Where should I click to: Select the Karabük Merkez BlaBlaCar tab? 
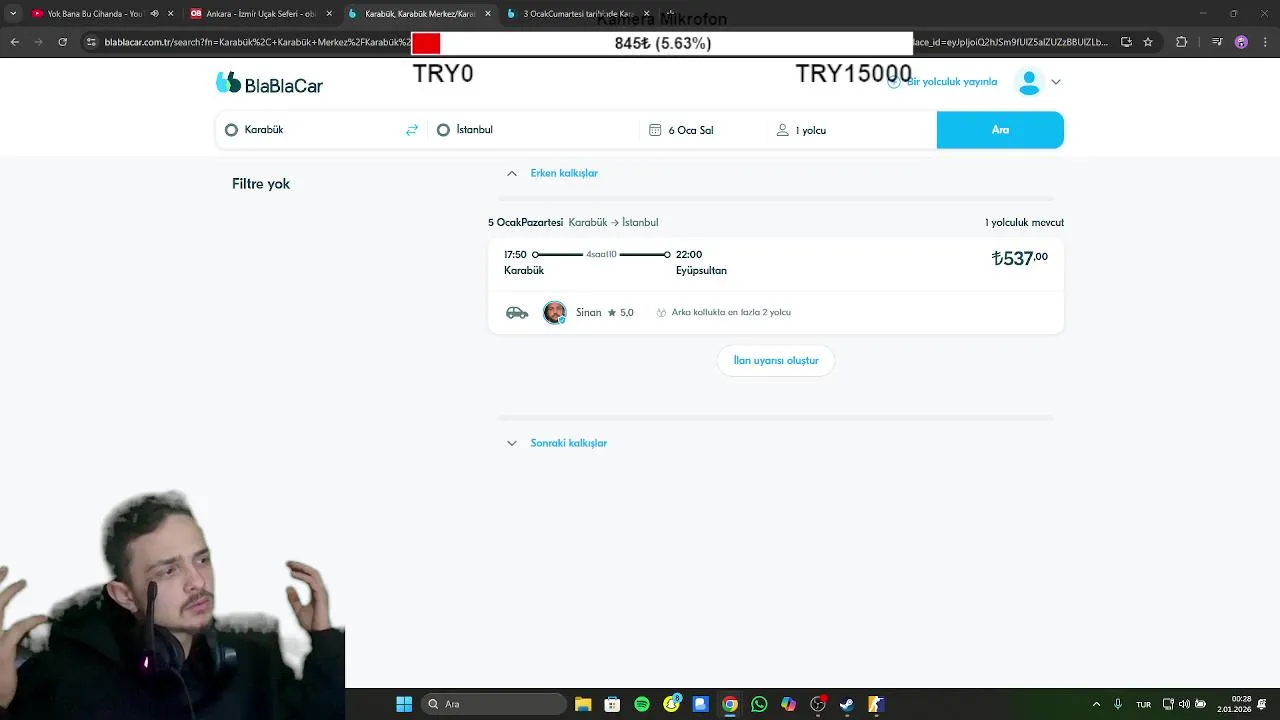(x=420, y=14)
